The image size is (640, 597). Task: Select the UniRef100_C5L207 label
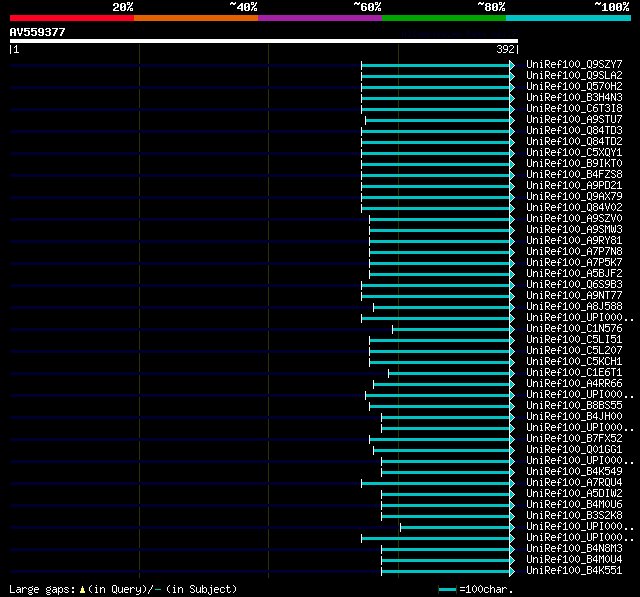coord(574,351)
